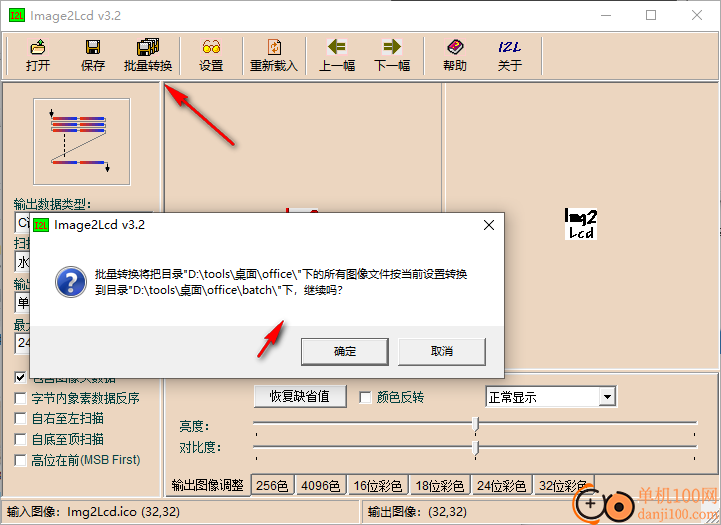Confirm batch conversion with 确定
Viewport: 721px width, 525px height.
(345, 352)
